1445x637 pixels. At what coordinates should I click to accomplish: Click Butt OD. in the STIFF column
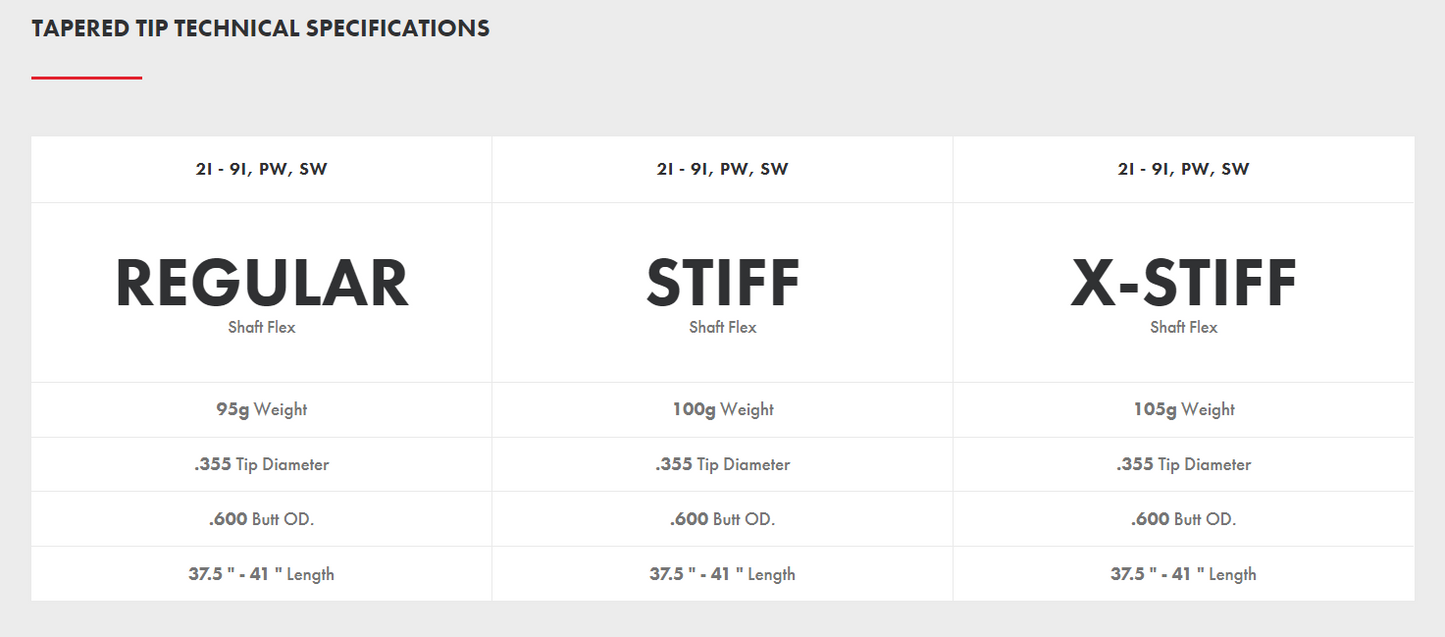(722, 519)
